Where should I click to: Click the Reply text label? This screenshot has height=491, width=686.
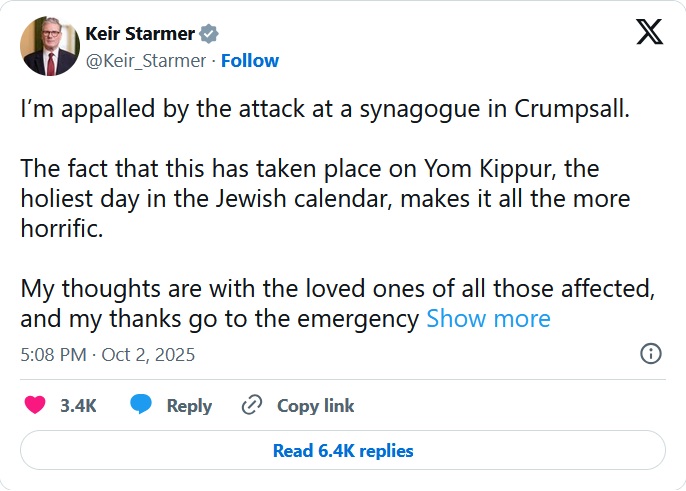click(189, 405)
